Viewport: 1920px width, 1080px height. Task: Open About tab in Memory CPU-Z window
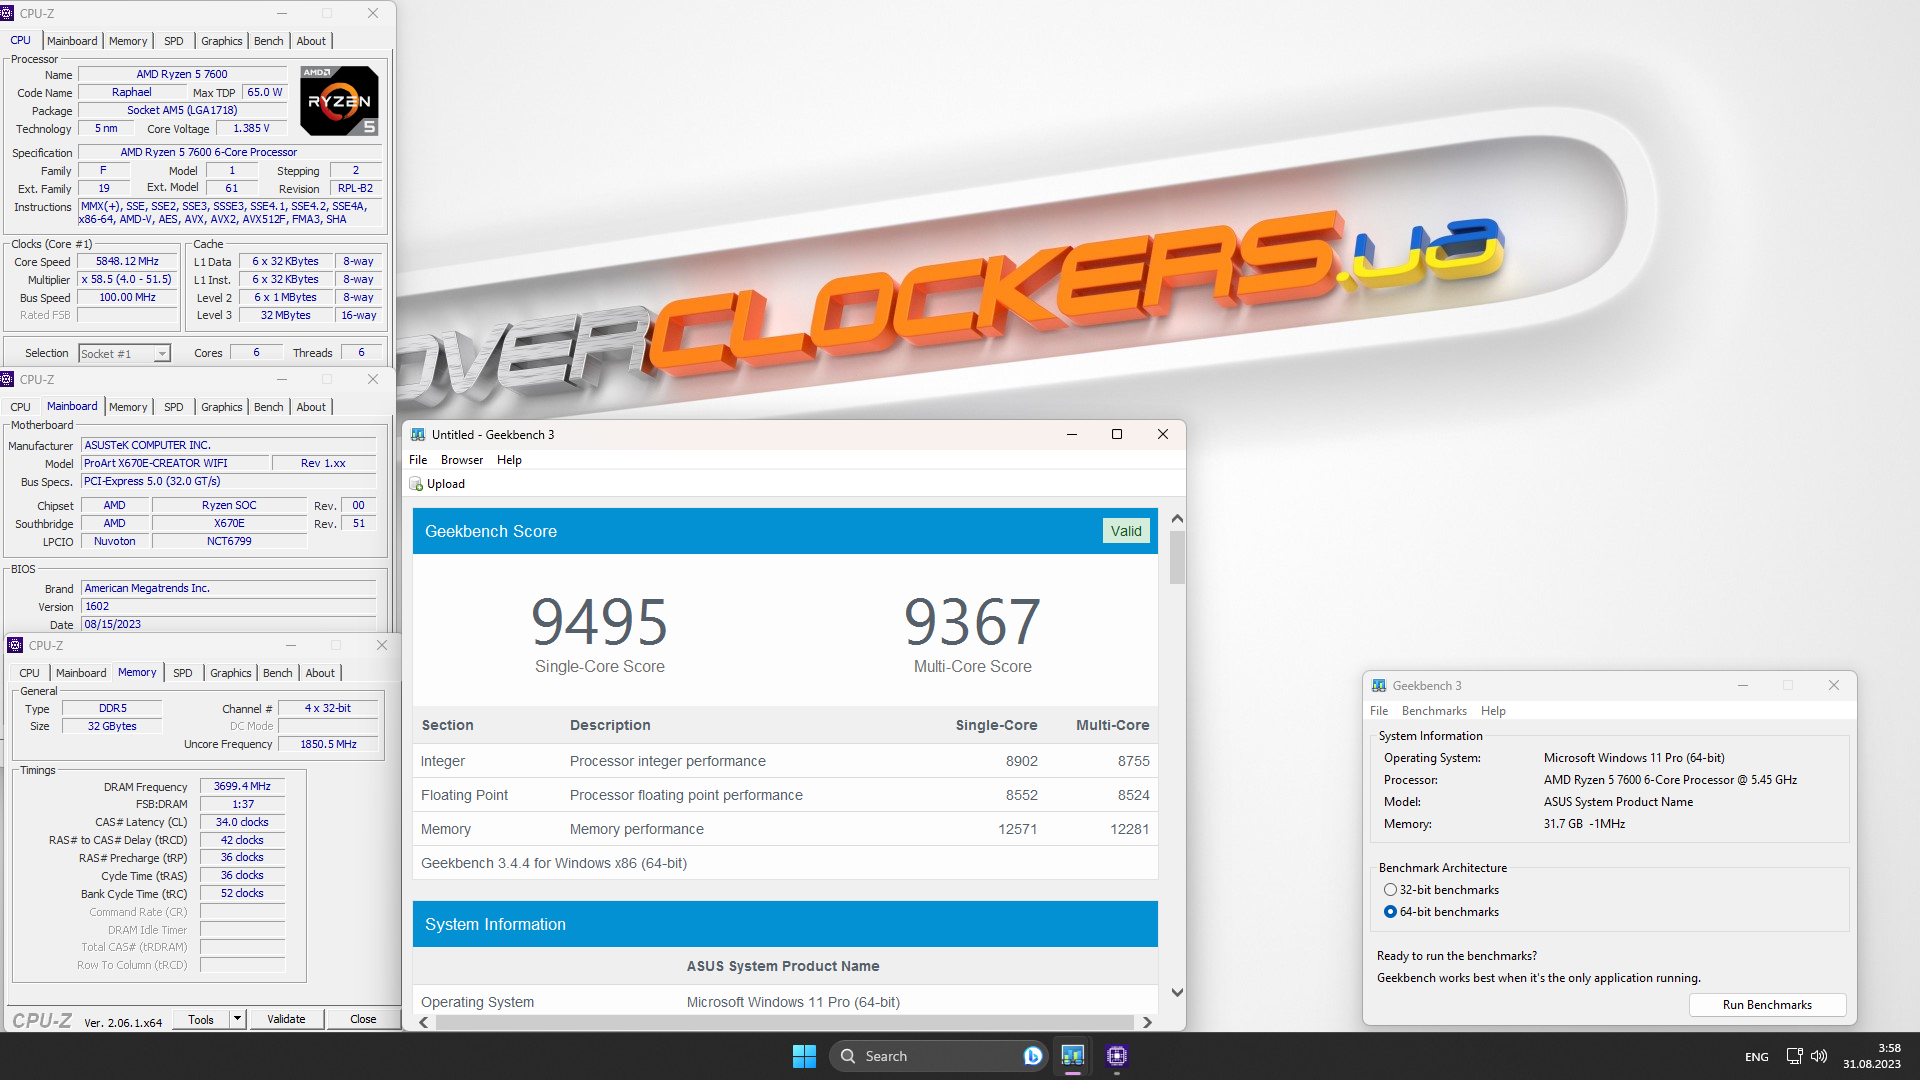[320, 673]
